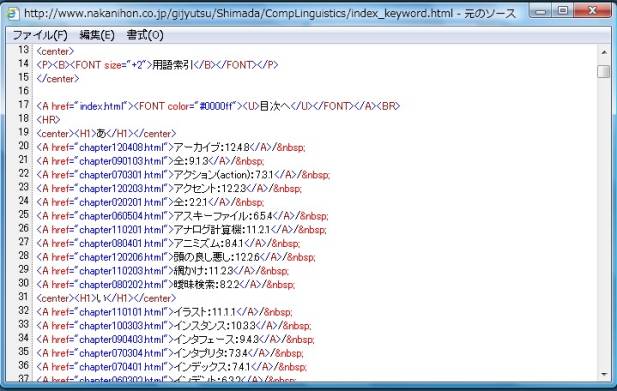617x391 pixels.
Task: Click the 用語索引 text on line 14
Action: [x=172, y=65]
